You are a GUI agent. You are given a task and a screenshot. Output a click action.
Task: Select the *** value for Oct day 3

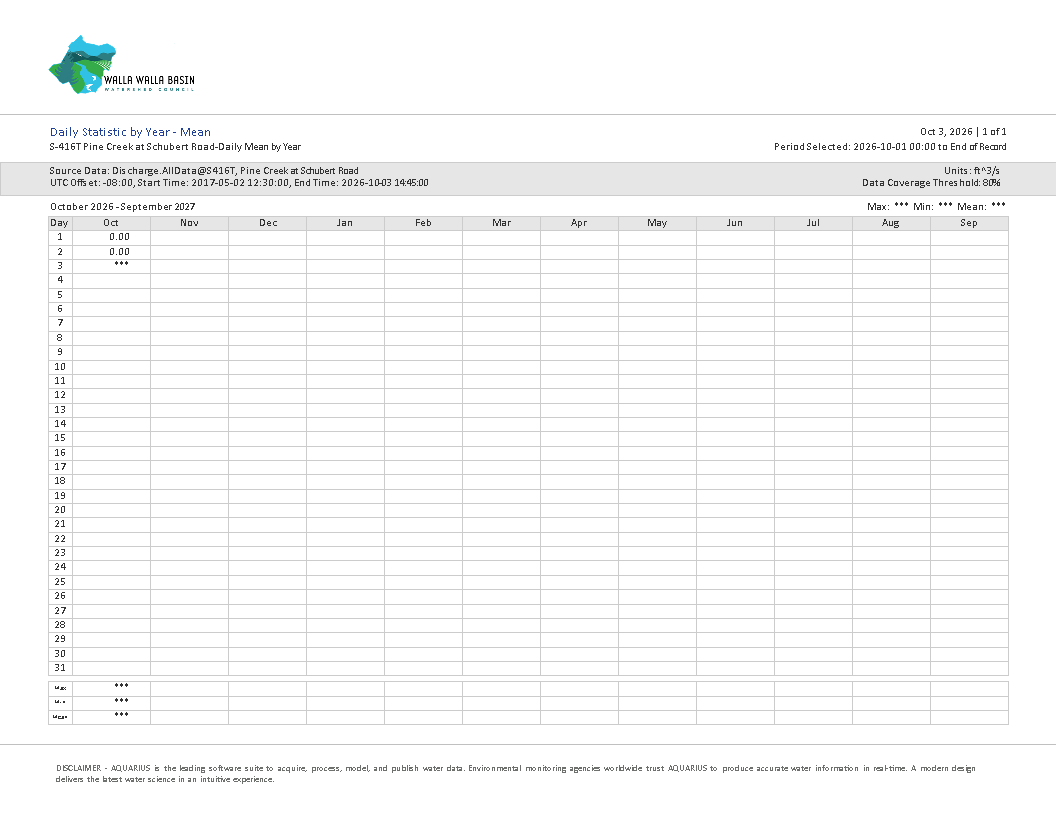click(x=121, y=264)
